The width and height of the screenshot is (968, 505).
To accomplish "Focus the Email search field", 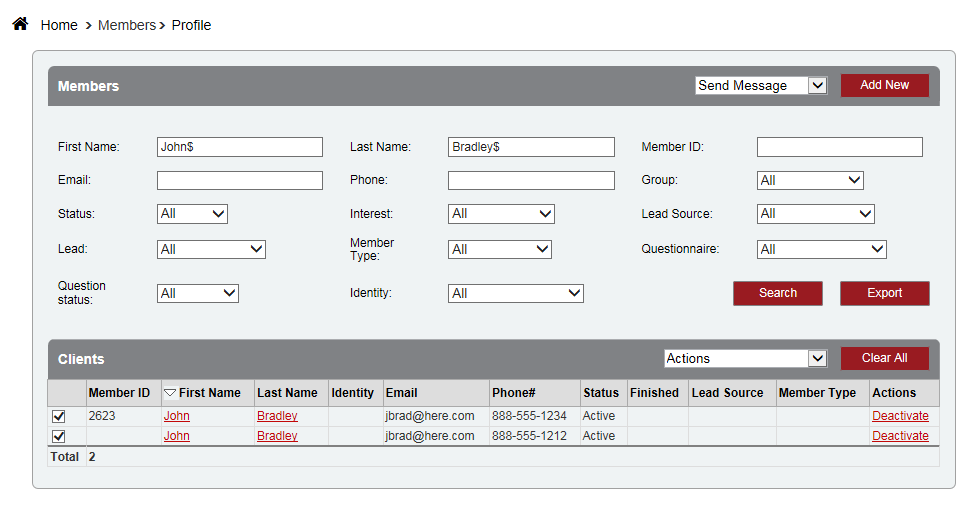I will [x=240, y=180].
